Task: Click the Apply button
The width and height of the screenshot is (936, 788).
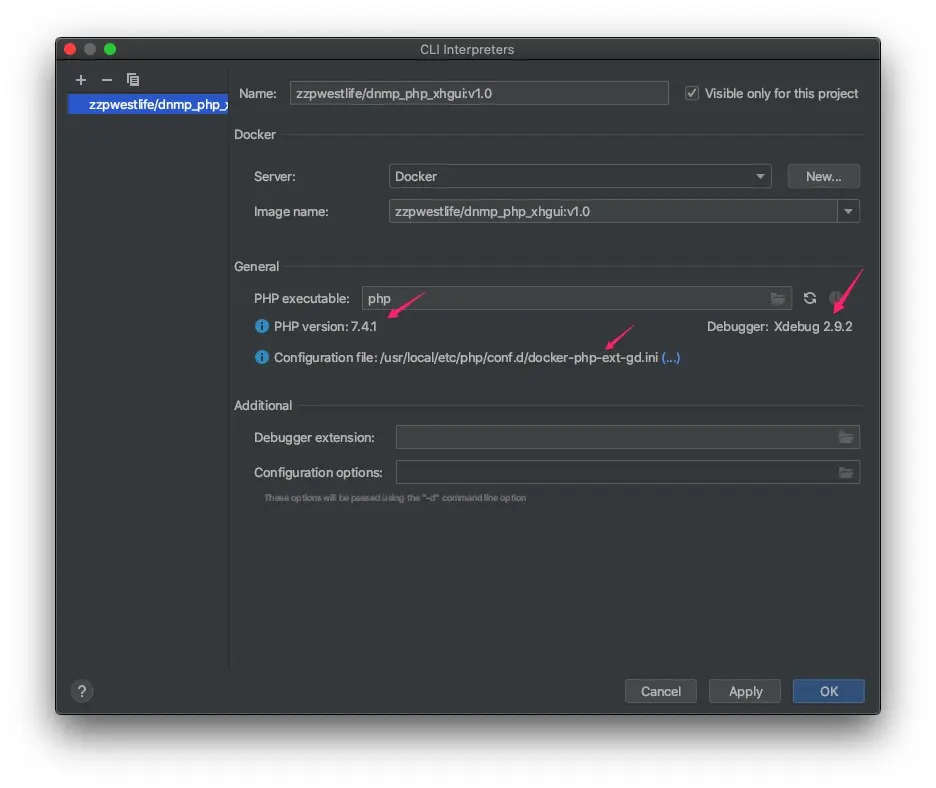Action: (745, 691)
